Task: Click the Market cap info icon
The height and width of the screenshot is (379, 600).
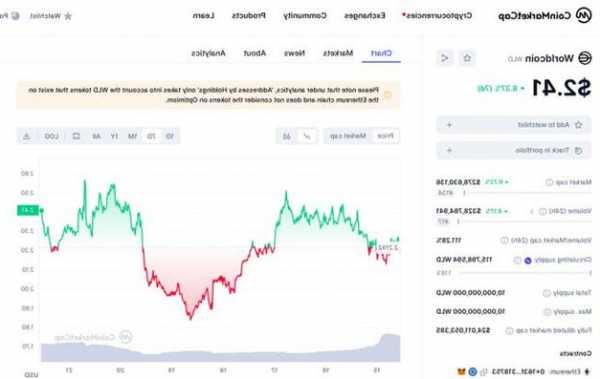Action: (549, 182)
